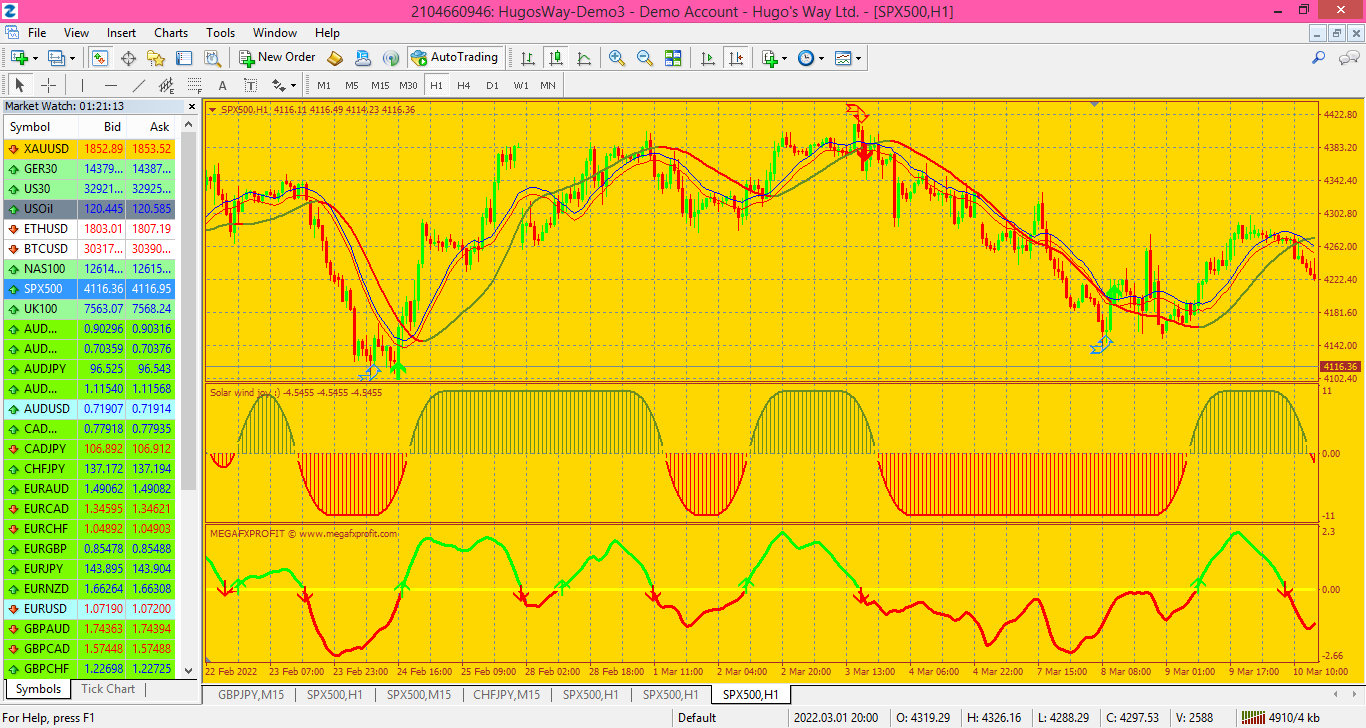This screenshot has height=728, width=1366.
Task: Switch chart to line chart mode
Action: click(x=583, y=58)
